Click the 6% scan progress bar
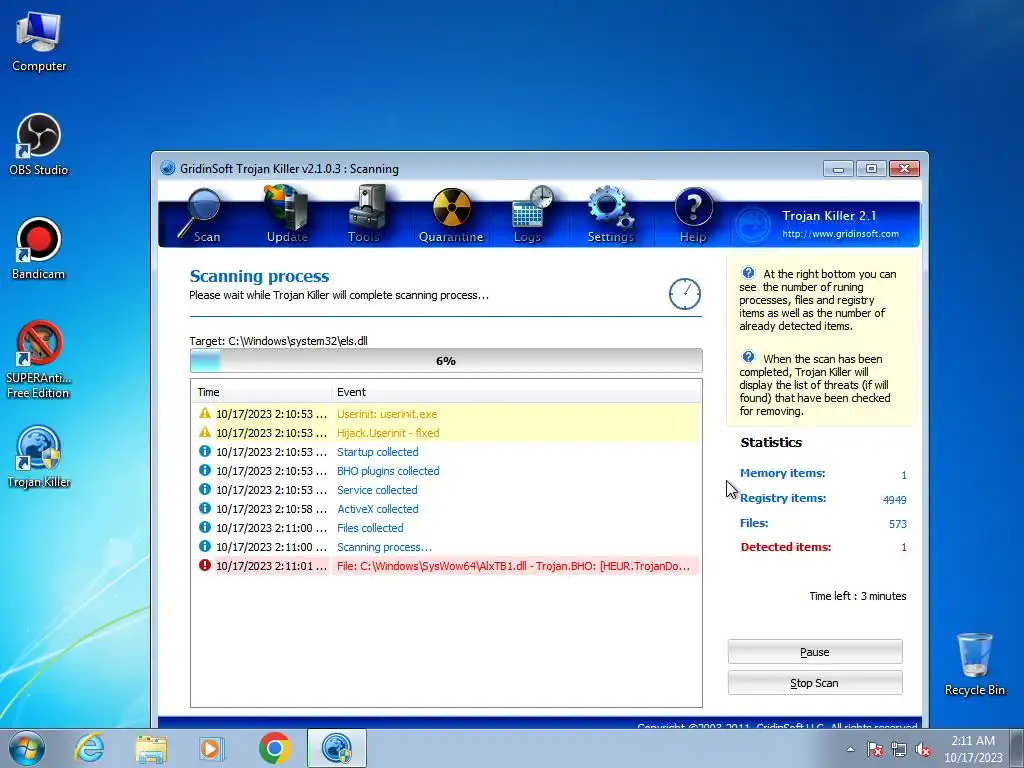Image resolution: width=1024 pixels, height=768 pixels. (446, 360)
